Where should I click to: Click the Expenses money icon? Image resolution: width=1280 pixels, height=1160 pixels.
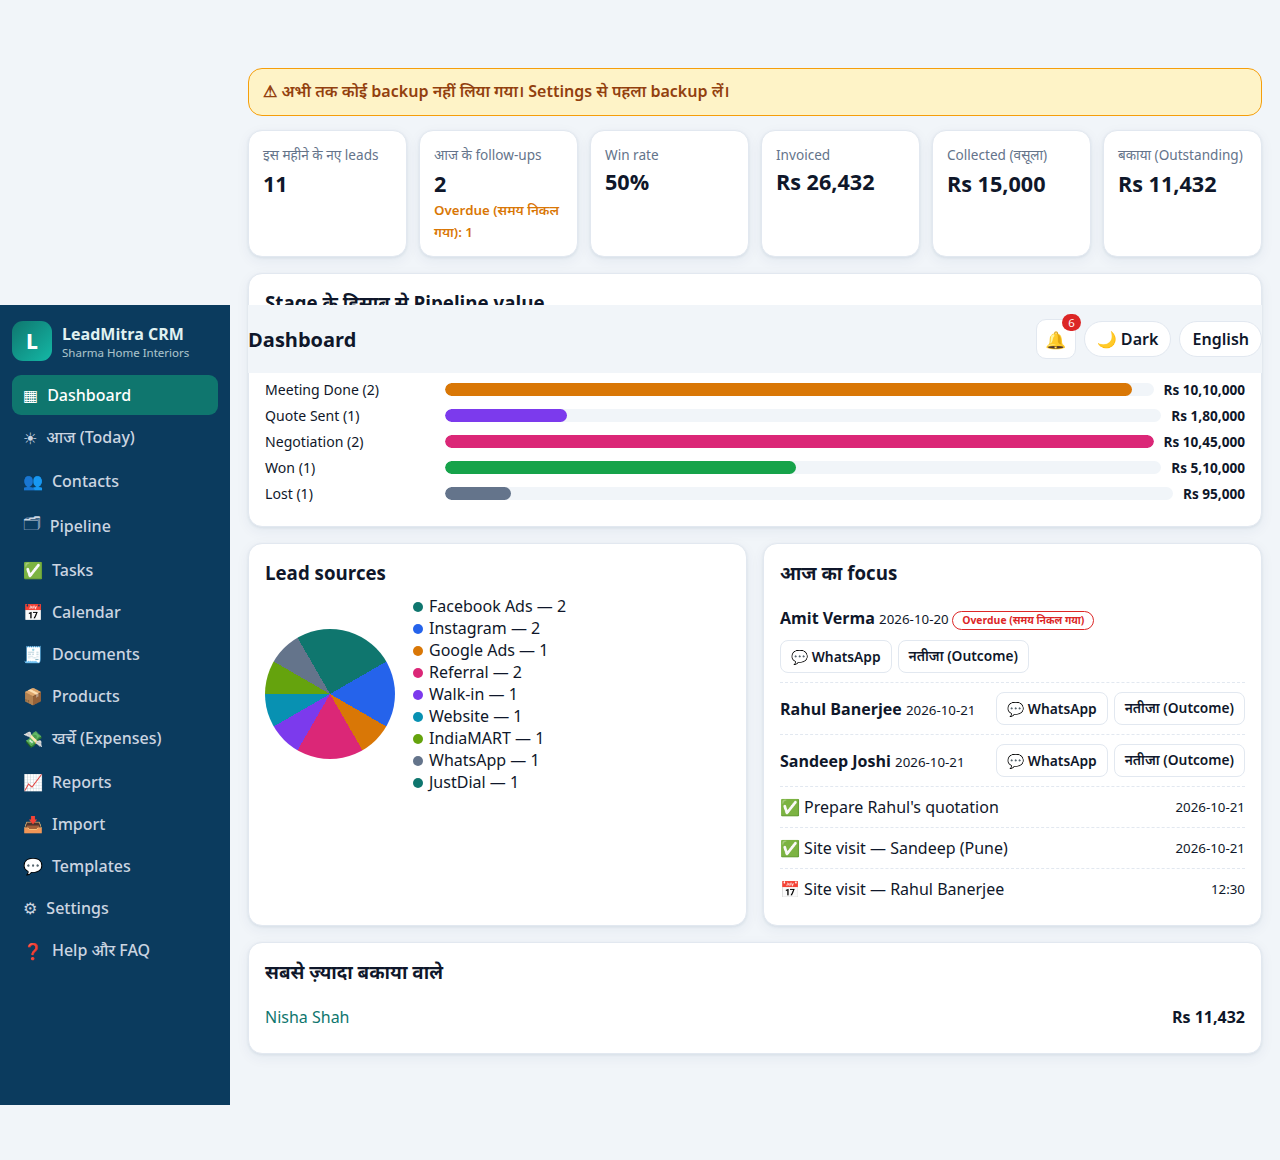coord(33,738)
